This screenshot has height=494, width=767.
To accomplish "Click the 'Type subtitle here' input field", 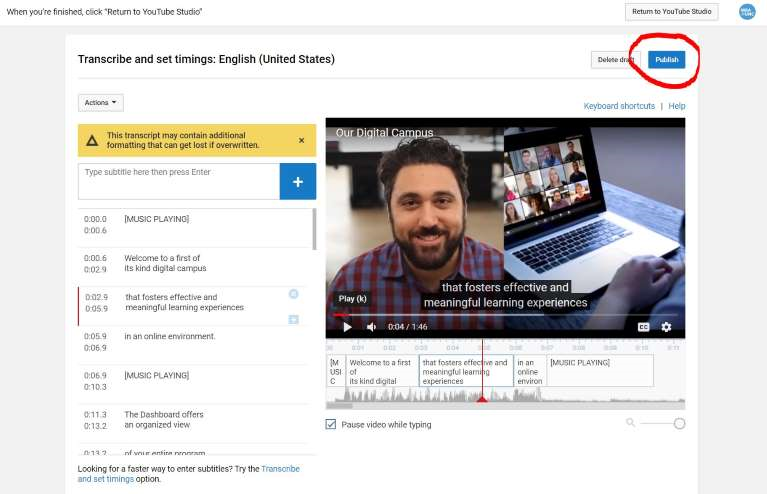I will (178, 181).
